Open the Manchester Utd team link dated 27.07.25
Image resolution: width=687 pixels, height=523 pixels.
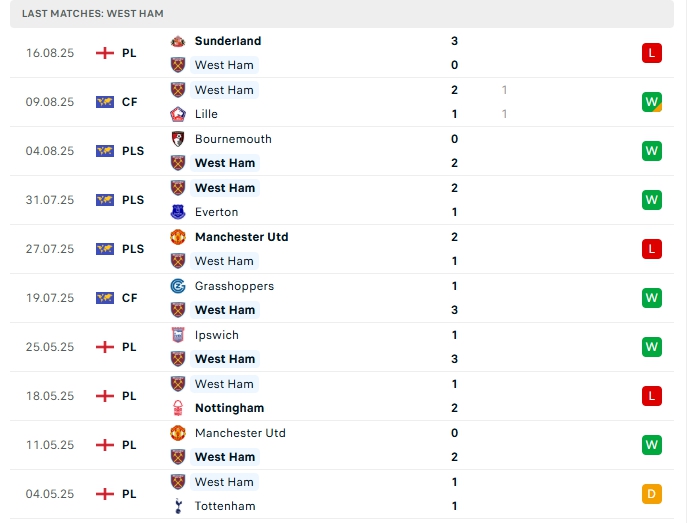(241, 237)
